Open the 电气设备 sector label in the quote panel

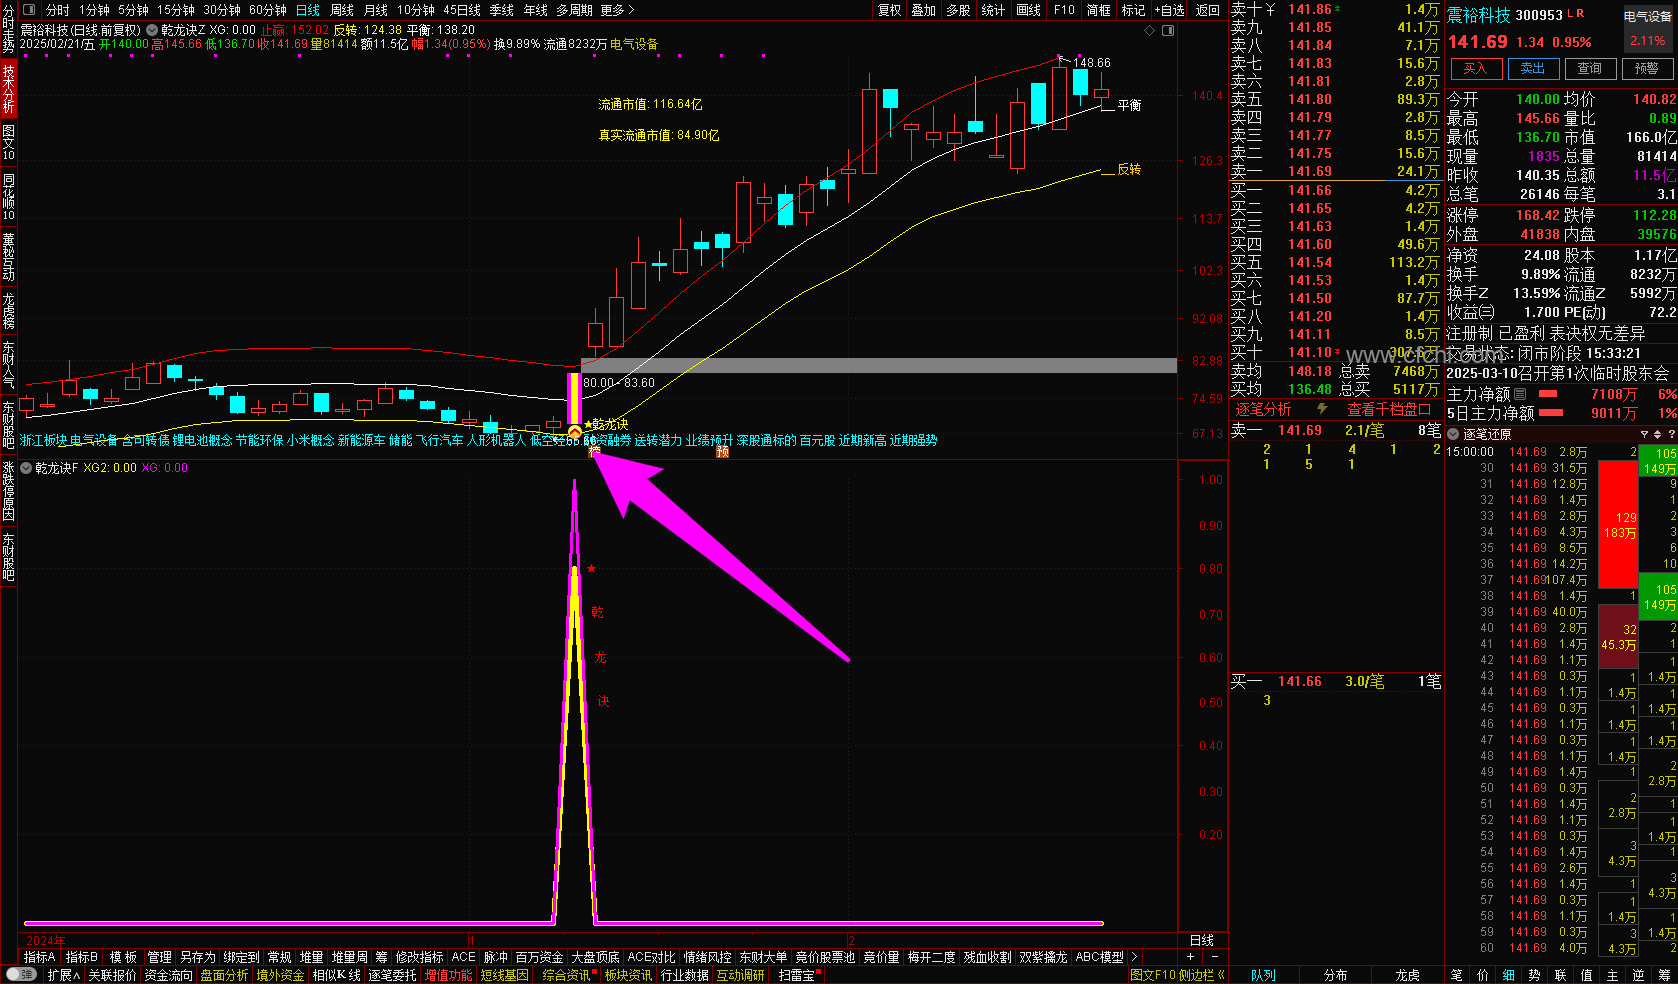[1647, 17]
